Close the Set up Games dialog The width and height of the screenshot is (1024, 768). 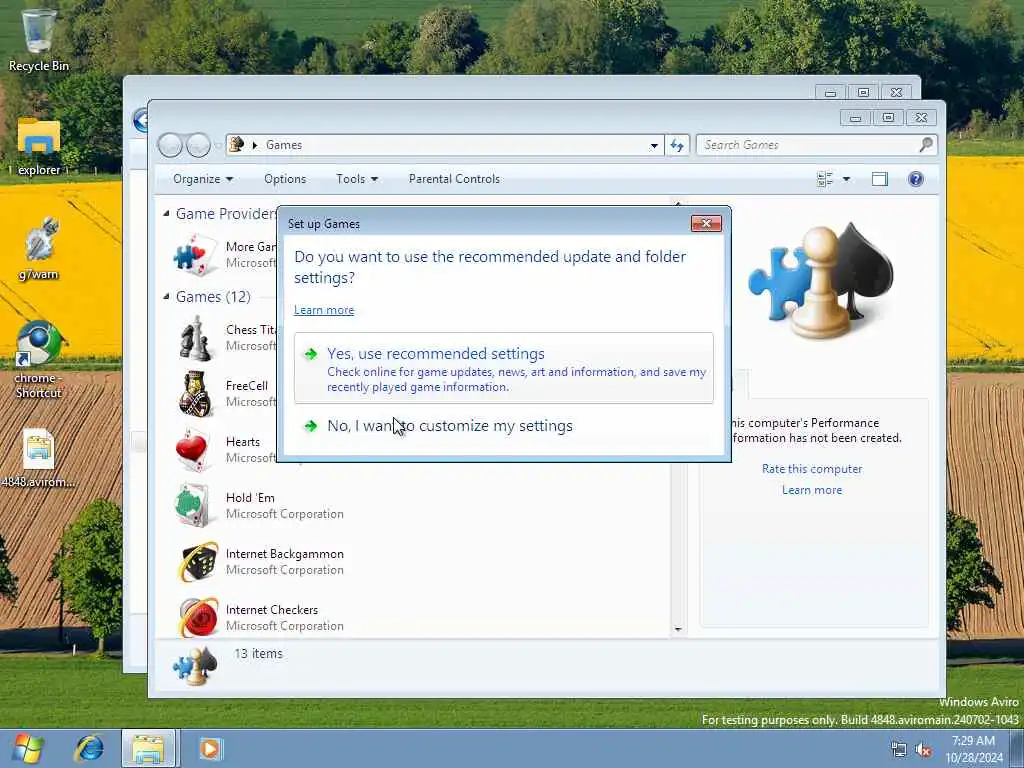706,223
